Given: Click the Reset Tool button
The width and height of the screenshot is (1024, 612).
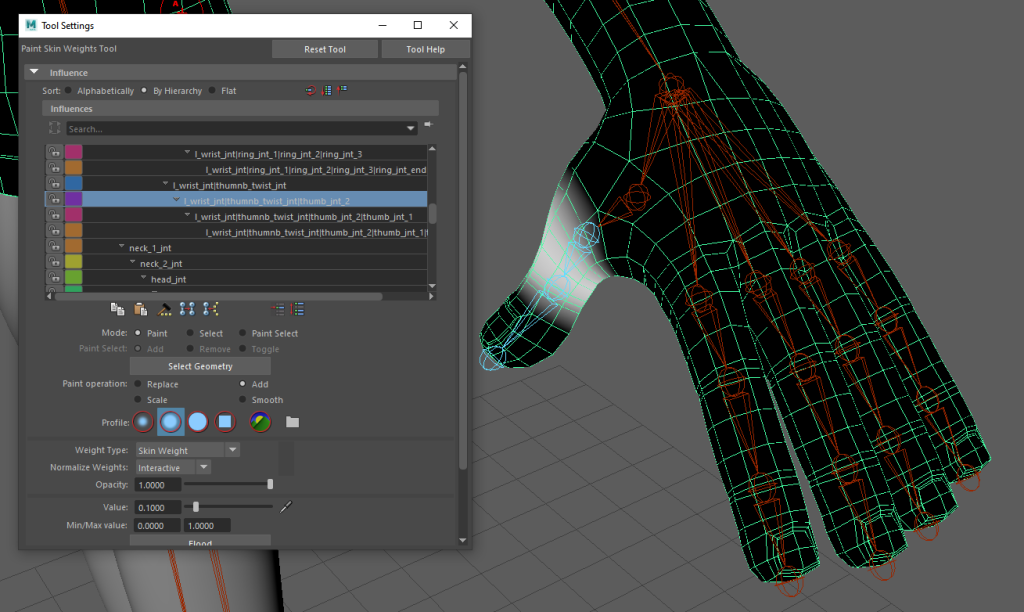Looking at the screenshot, I should pos(325,49).
